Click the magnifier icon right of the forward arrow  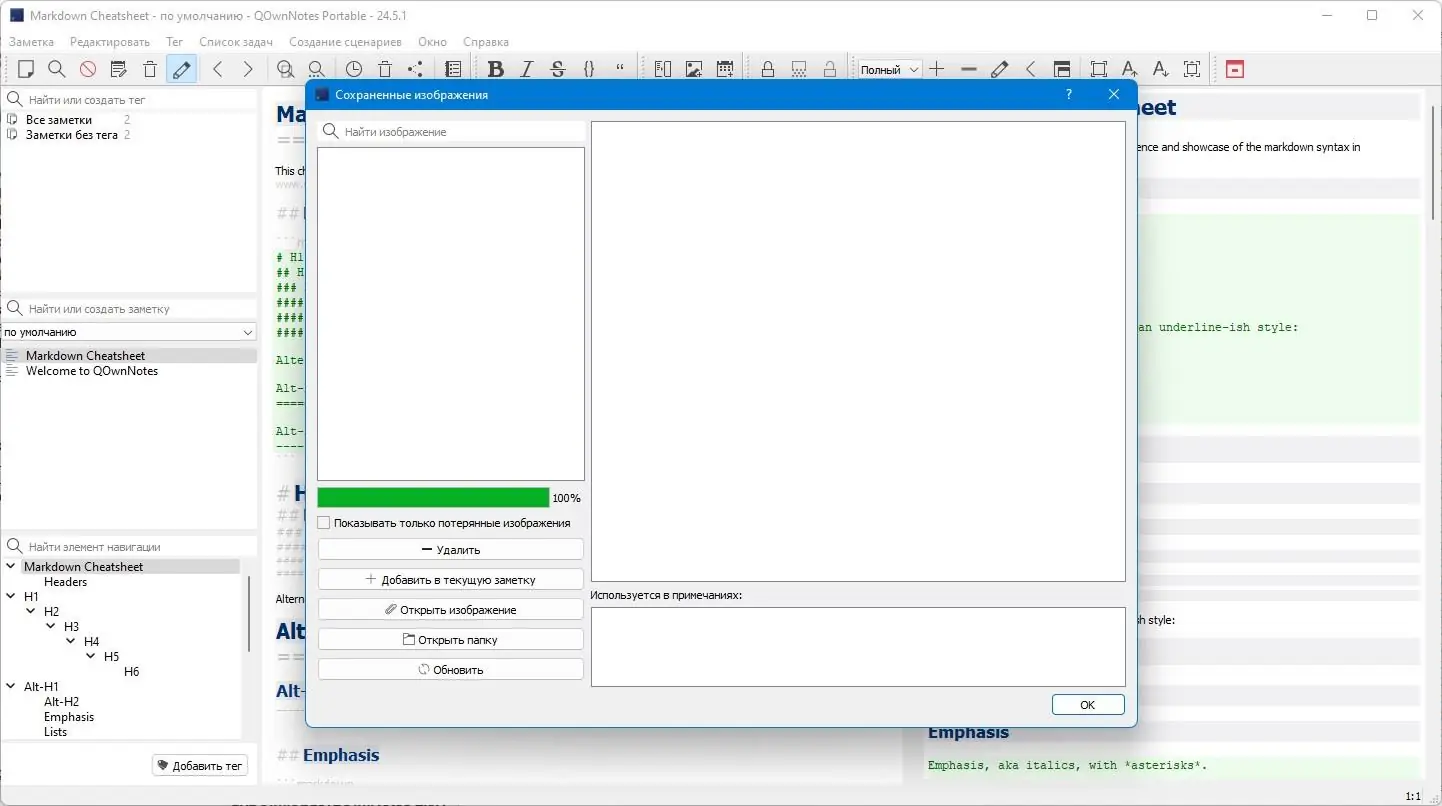pos(286,69)
